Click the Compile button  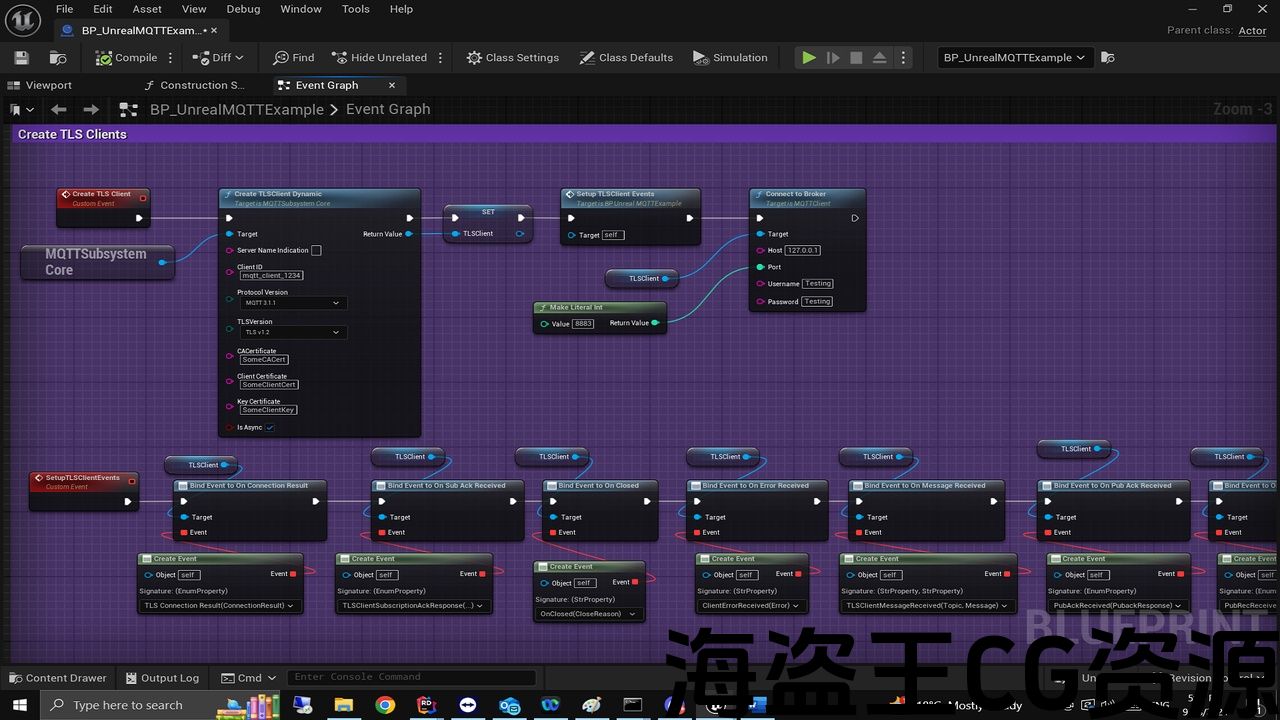tap(127, 58)
